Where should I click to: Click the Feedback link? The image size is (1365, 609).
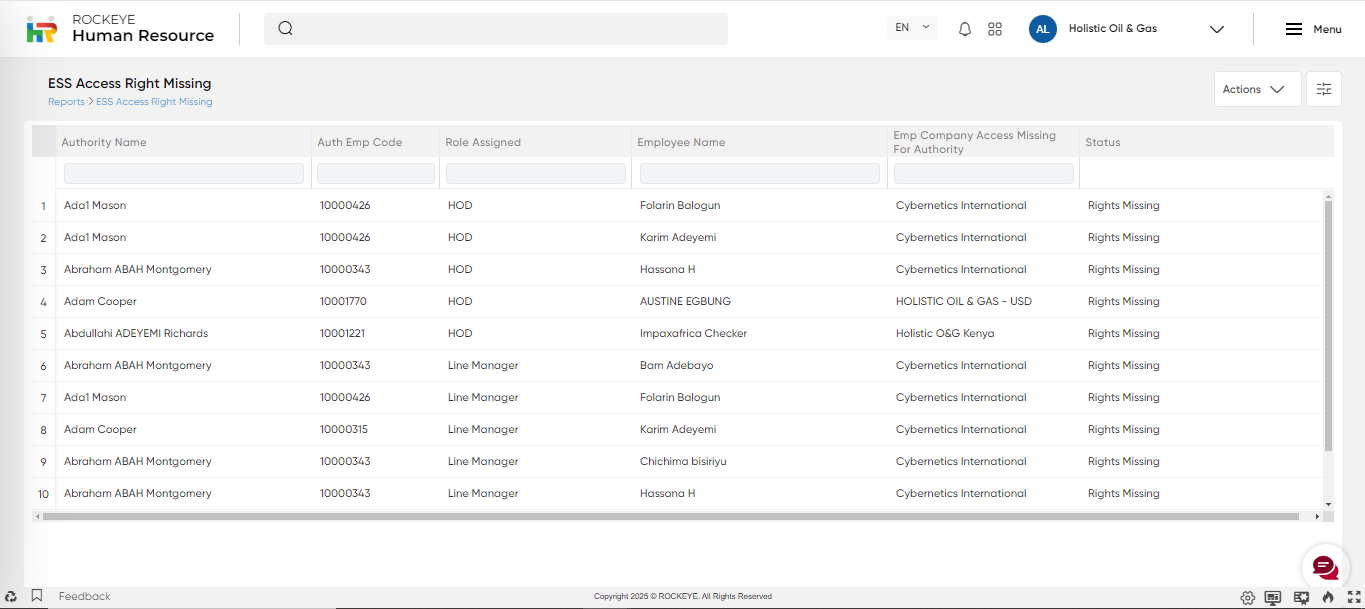(85, 596)
